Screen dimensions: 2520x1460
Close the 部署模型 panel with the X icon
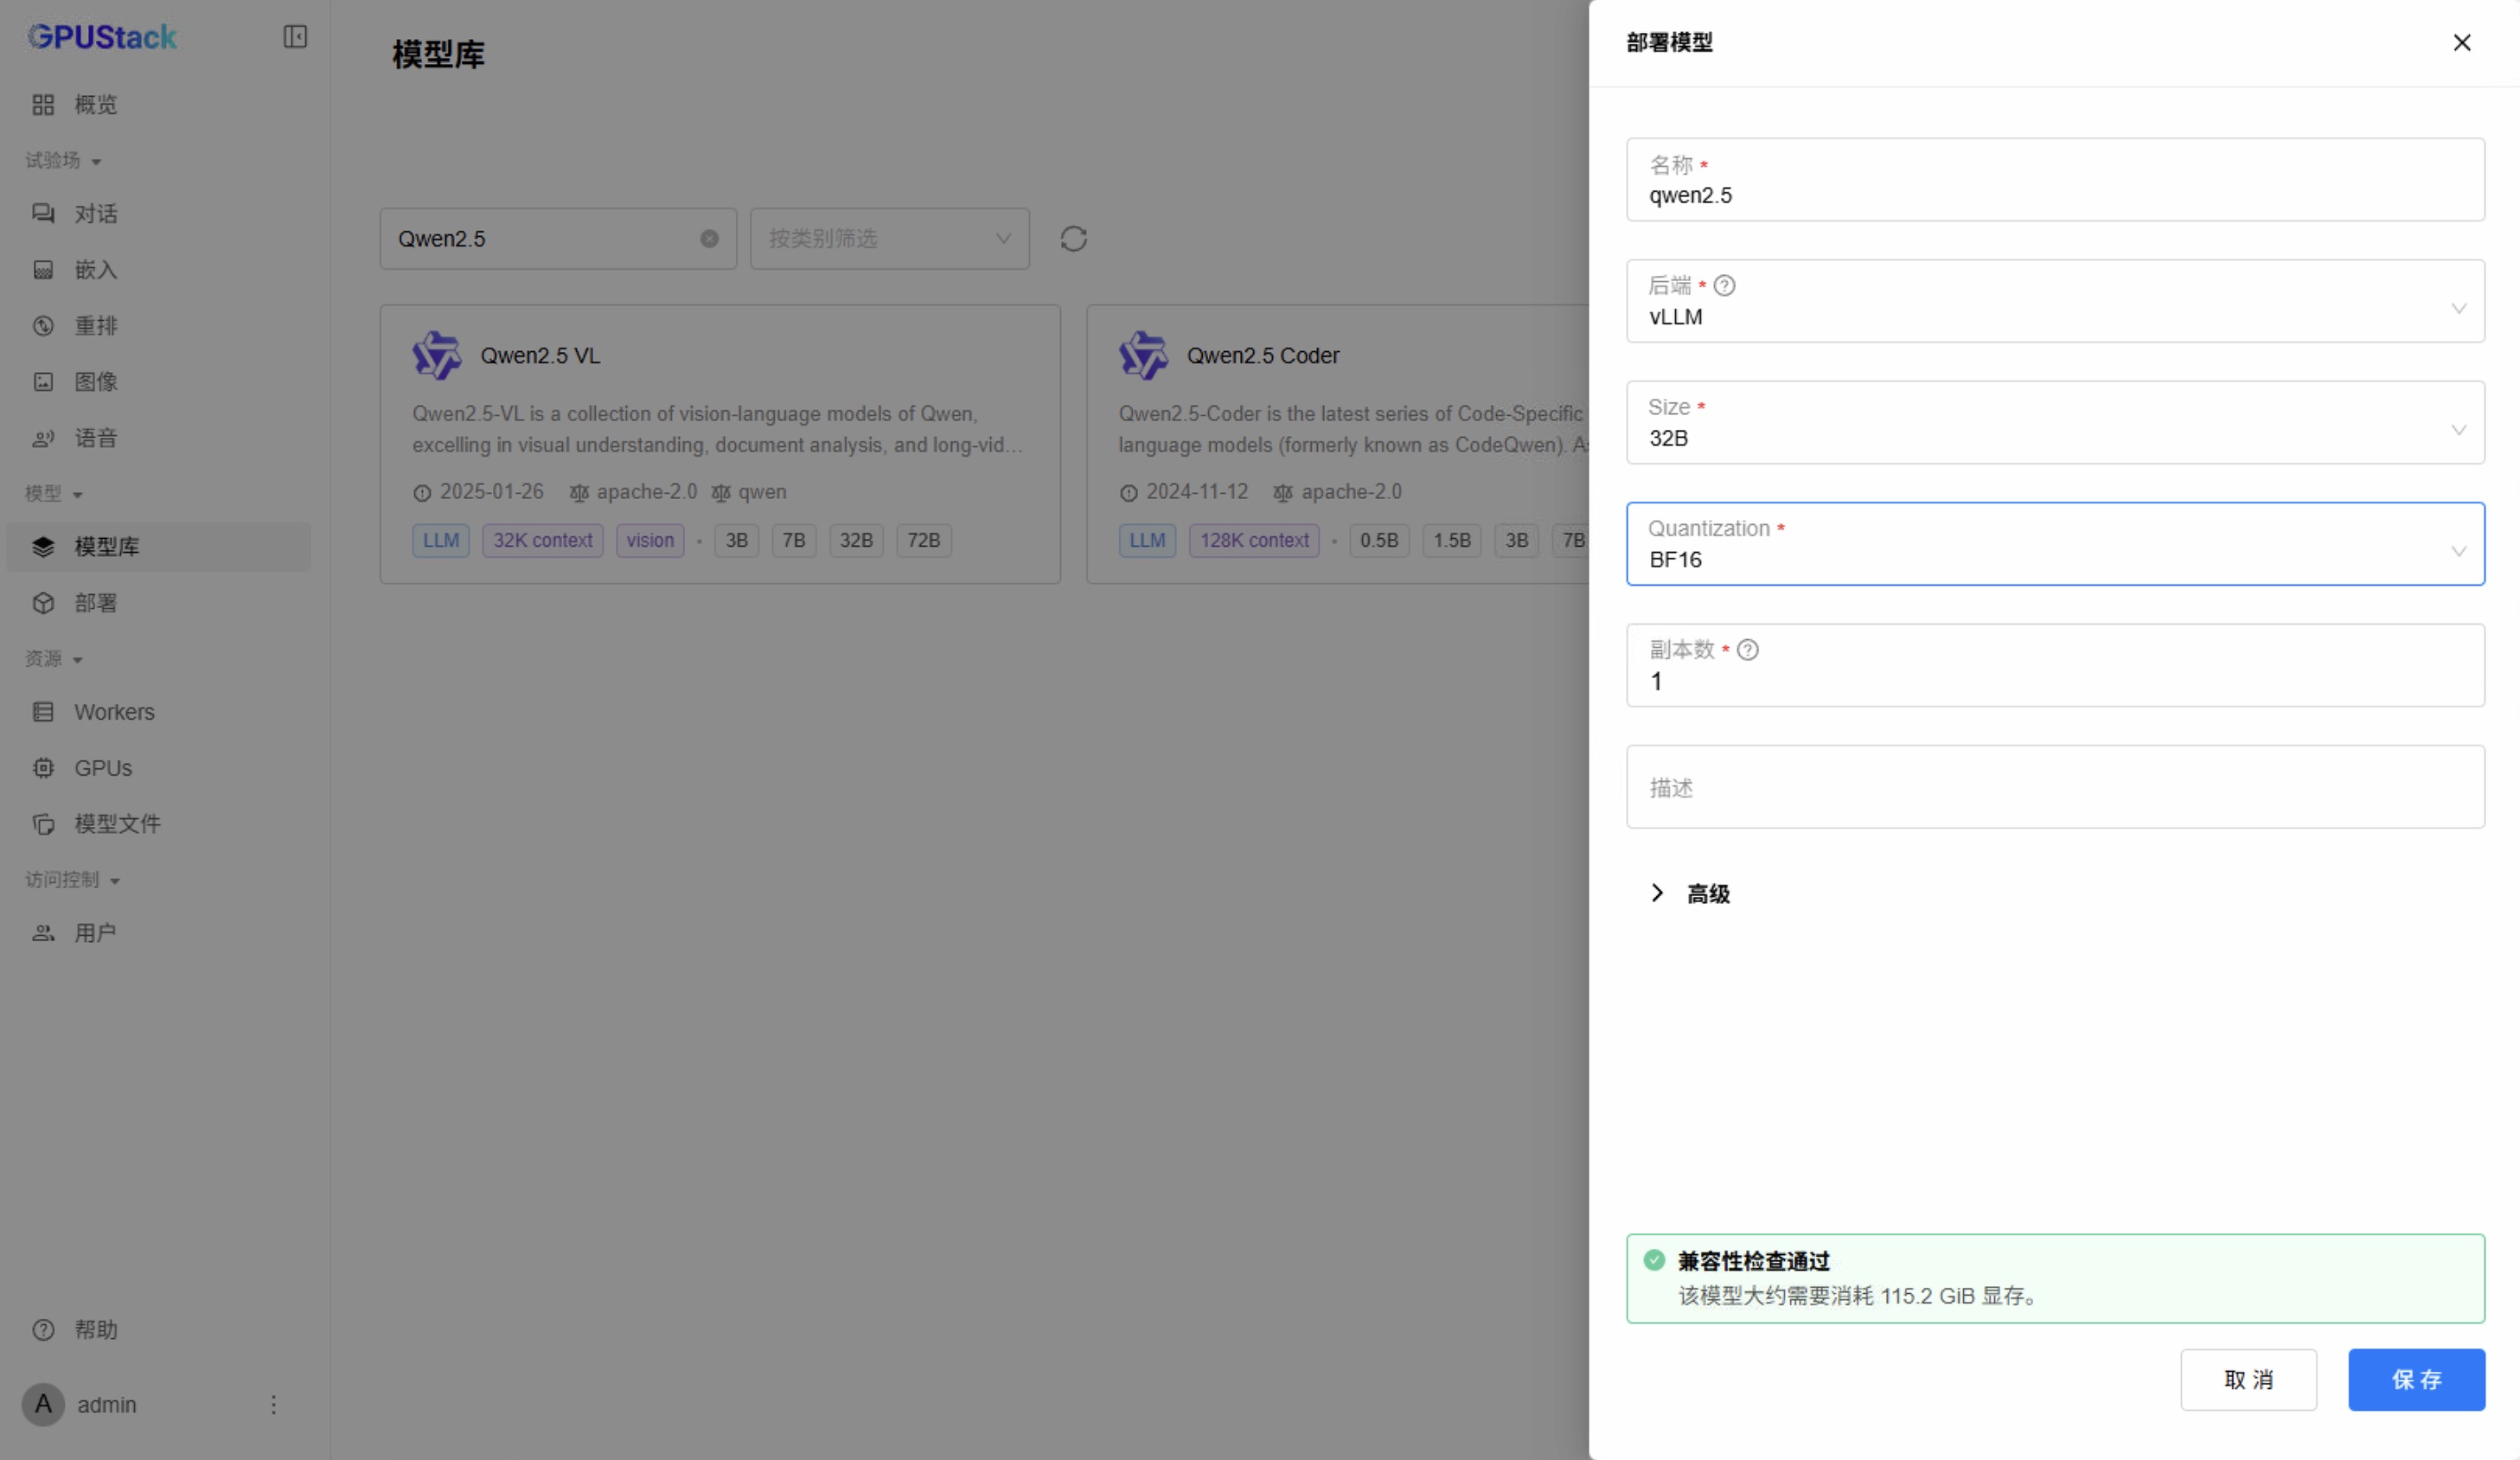point(2461,43)
